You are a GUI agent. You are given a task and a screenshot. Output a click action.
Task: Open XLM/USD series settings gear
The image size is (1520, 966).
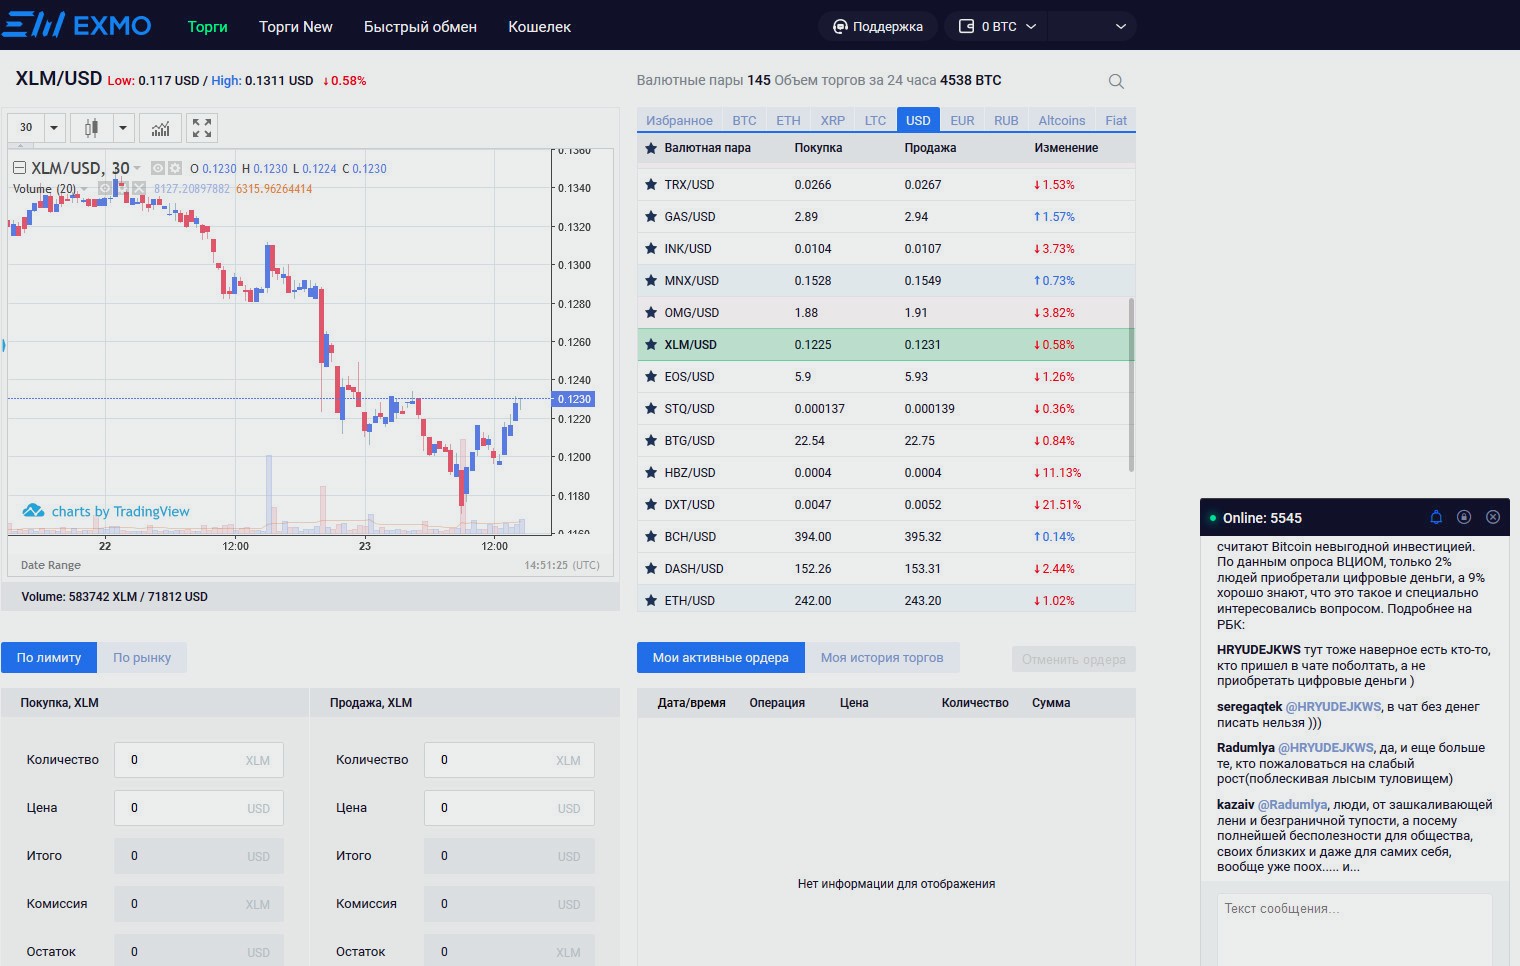(175, 168)
